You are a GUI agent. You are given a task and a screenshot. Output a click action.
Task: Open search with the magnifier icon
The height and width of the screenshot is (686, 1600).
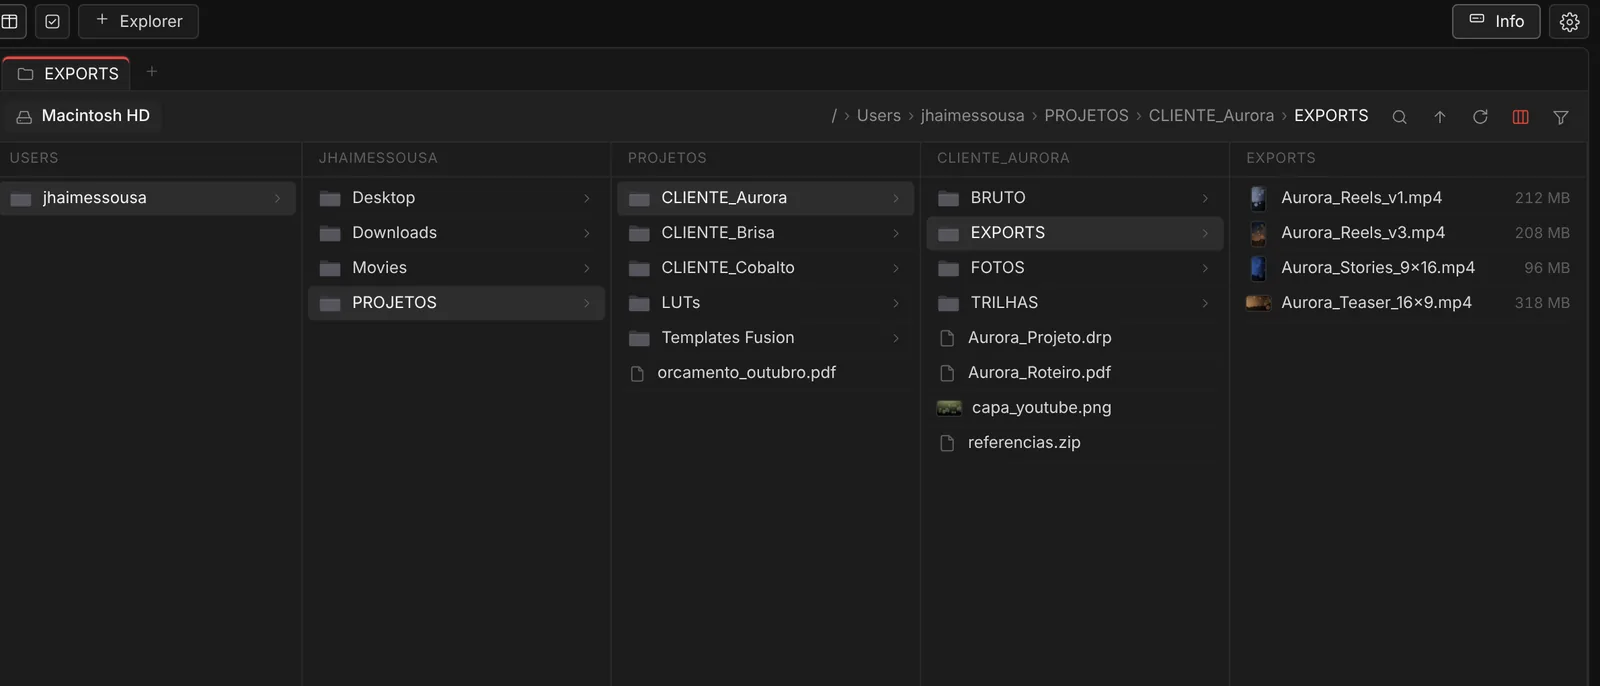[x=1400, y=117]
